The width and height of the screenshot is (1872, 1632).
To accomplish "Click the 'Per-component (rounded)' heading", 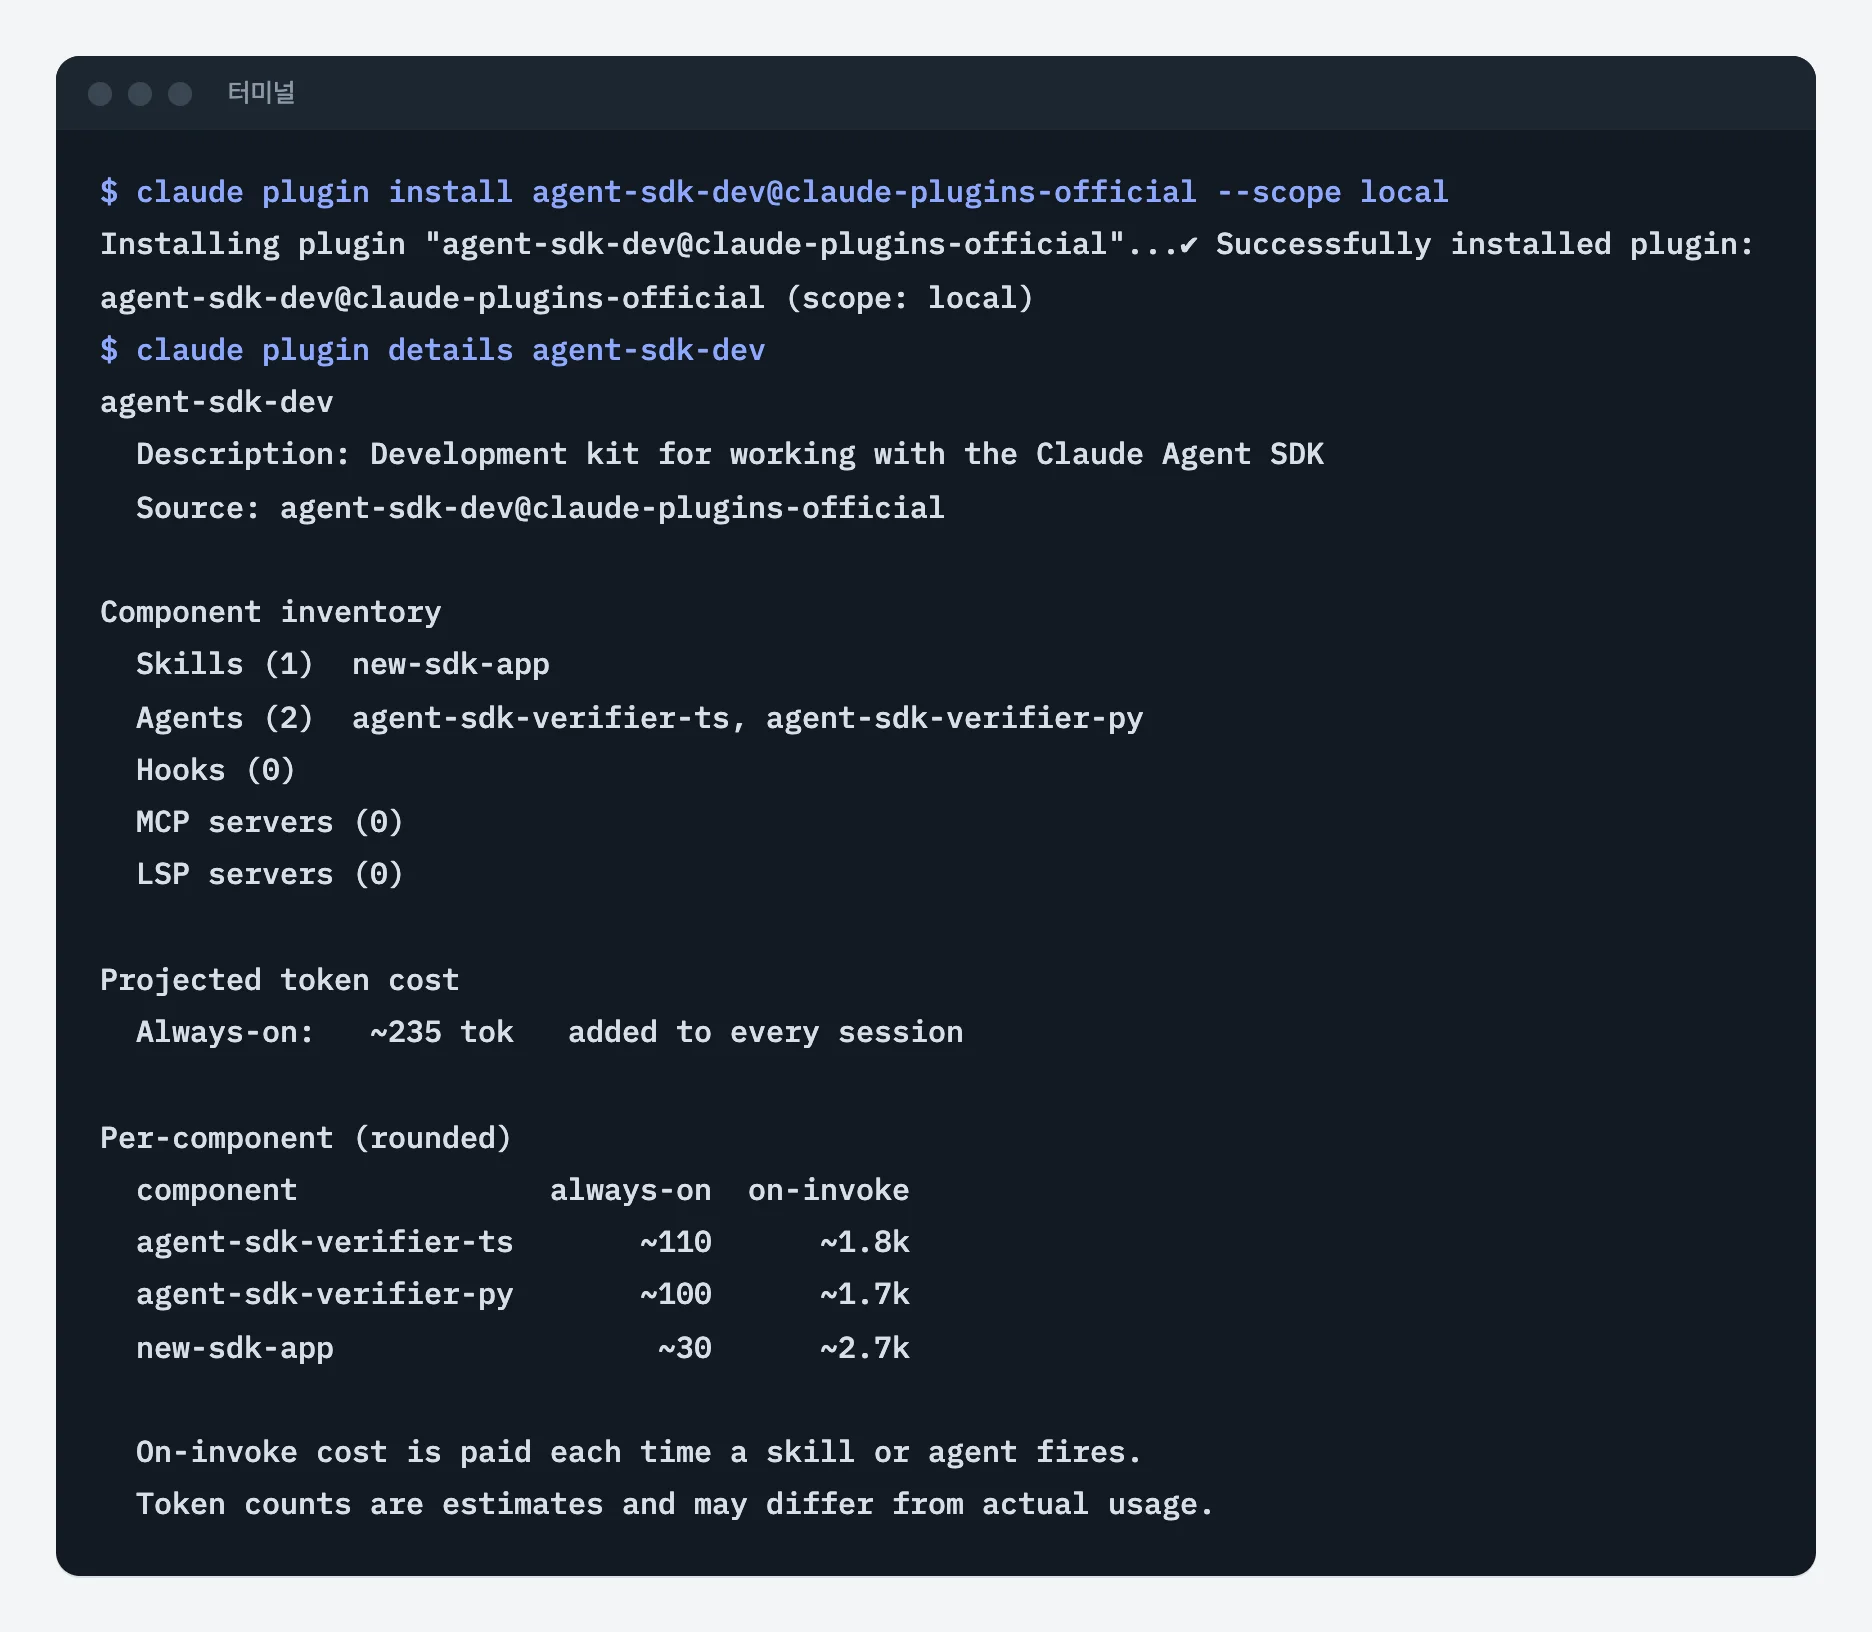I will coord(306,1138).
